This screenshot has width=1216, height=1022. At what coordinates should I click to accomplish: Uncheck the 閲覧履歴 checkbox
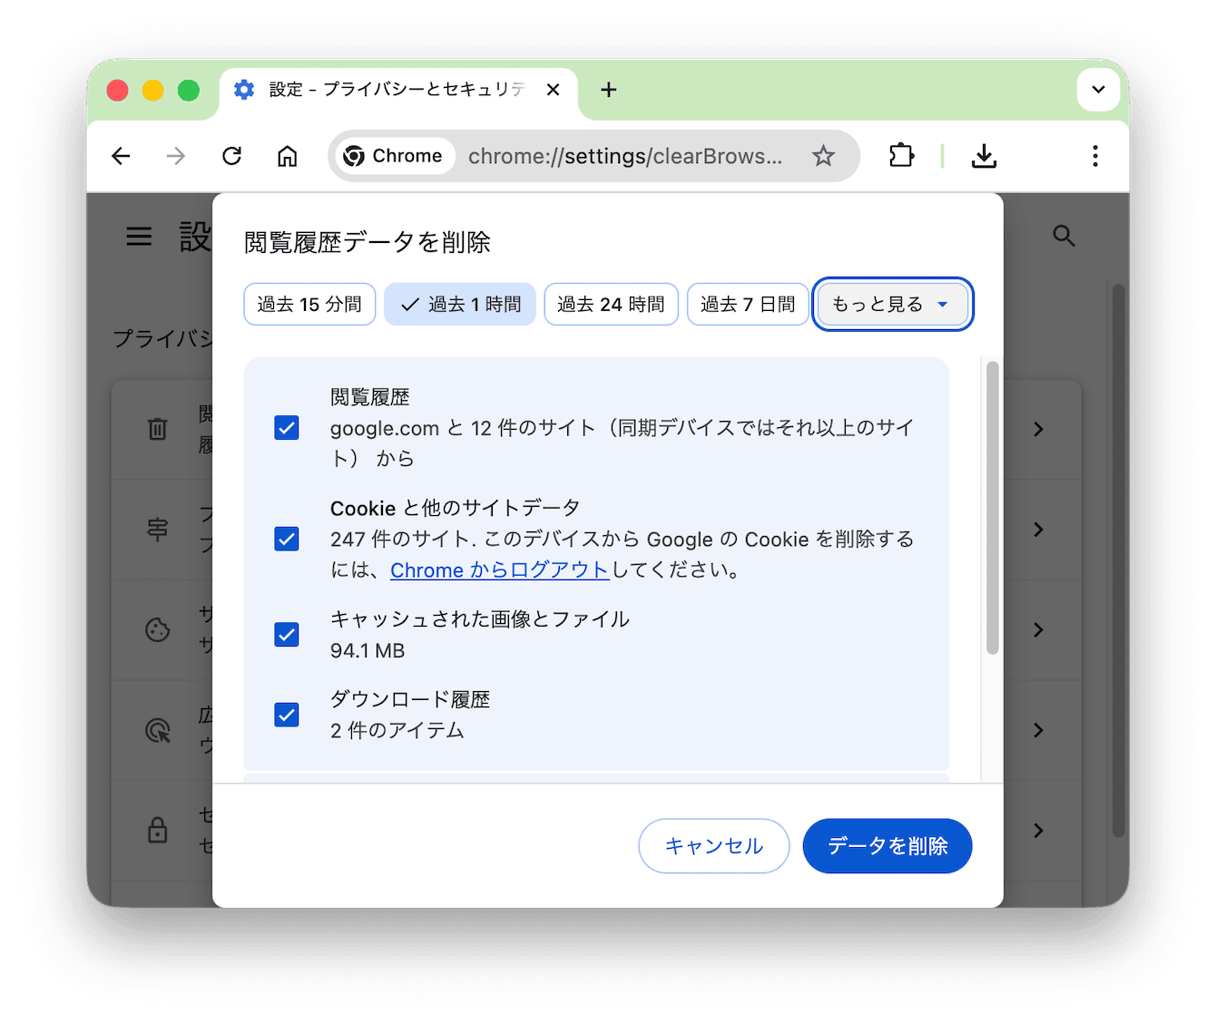(x=287, y=428)
